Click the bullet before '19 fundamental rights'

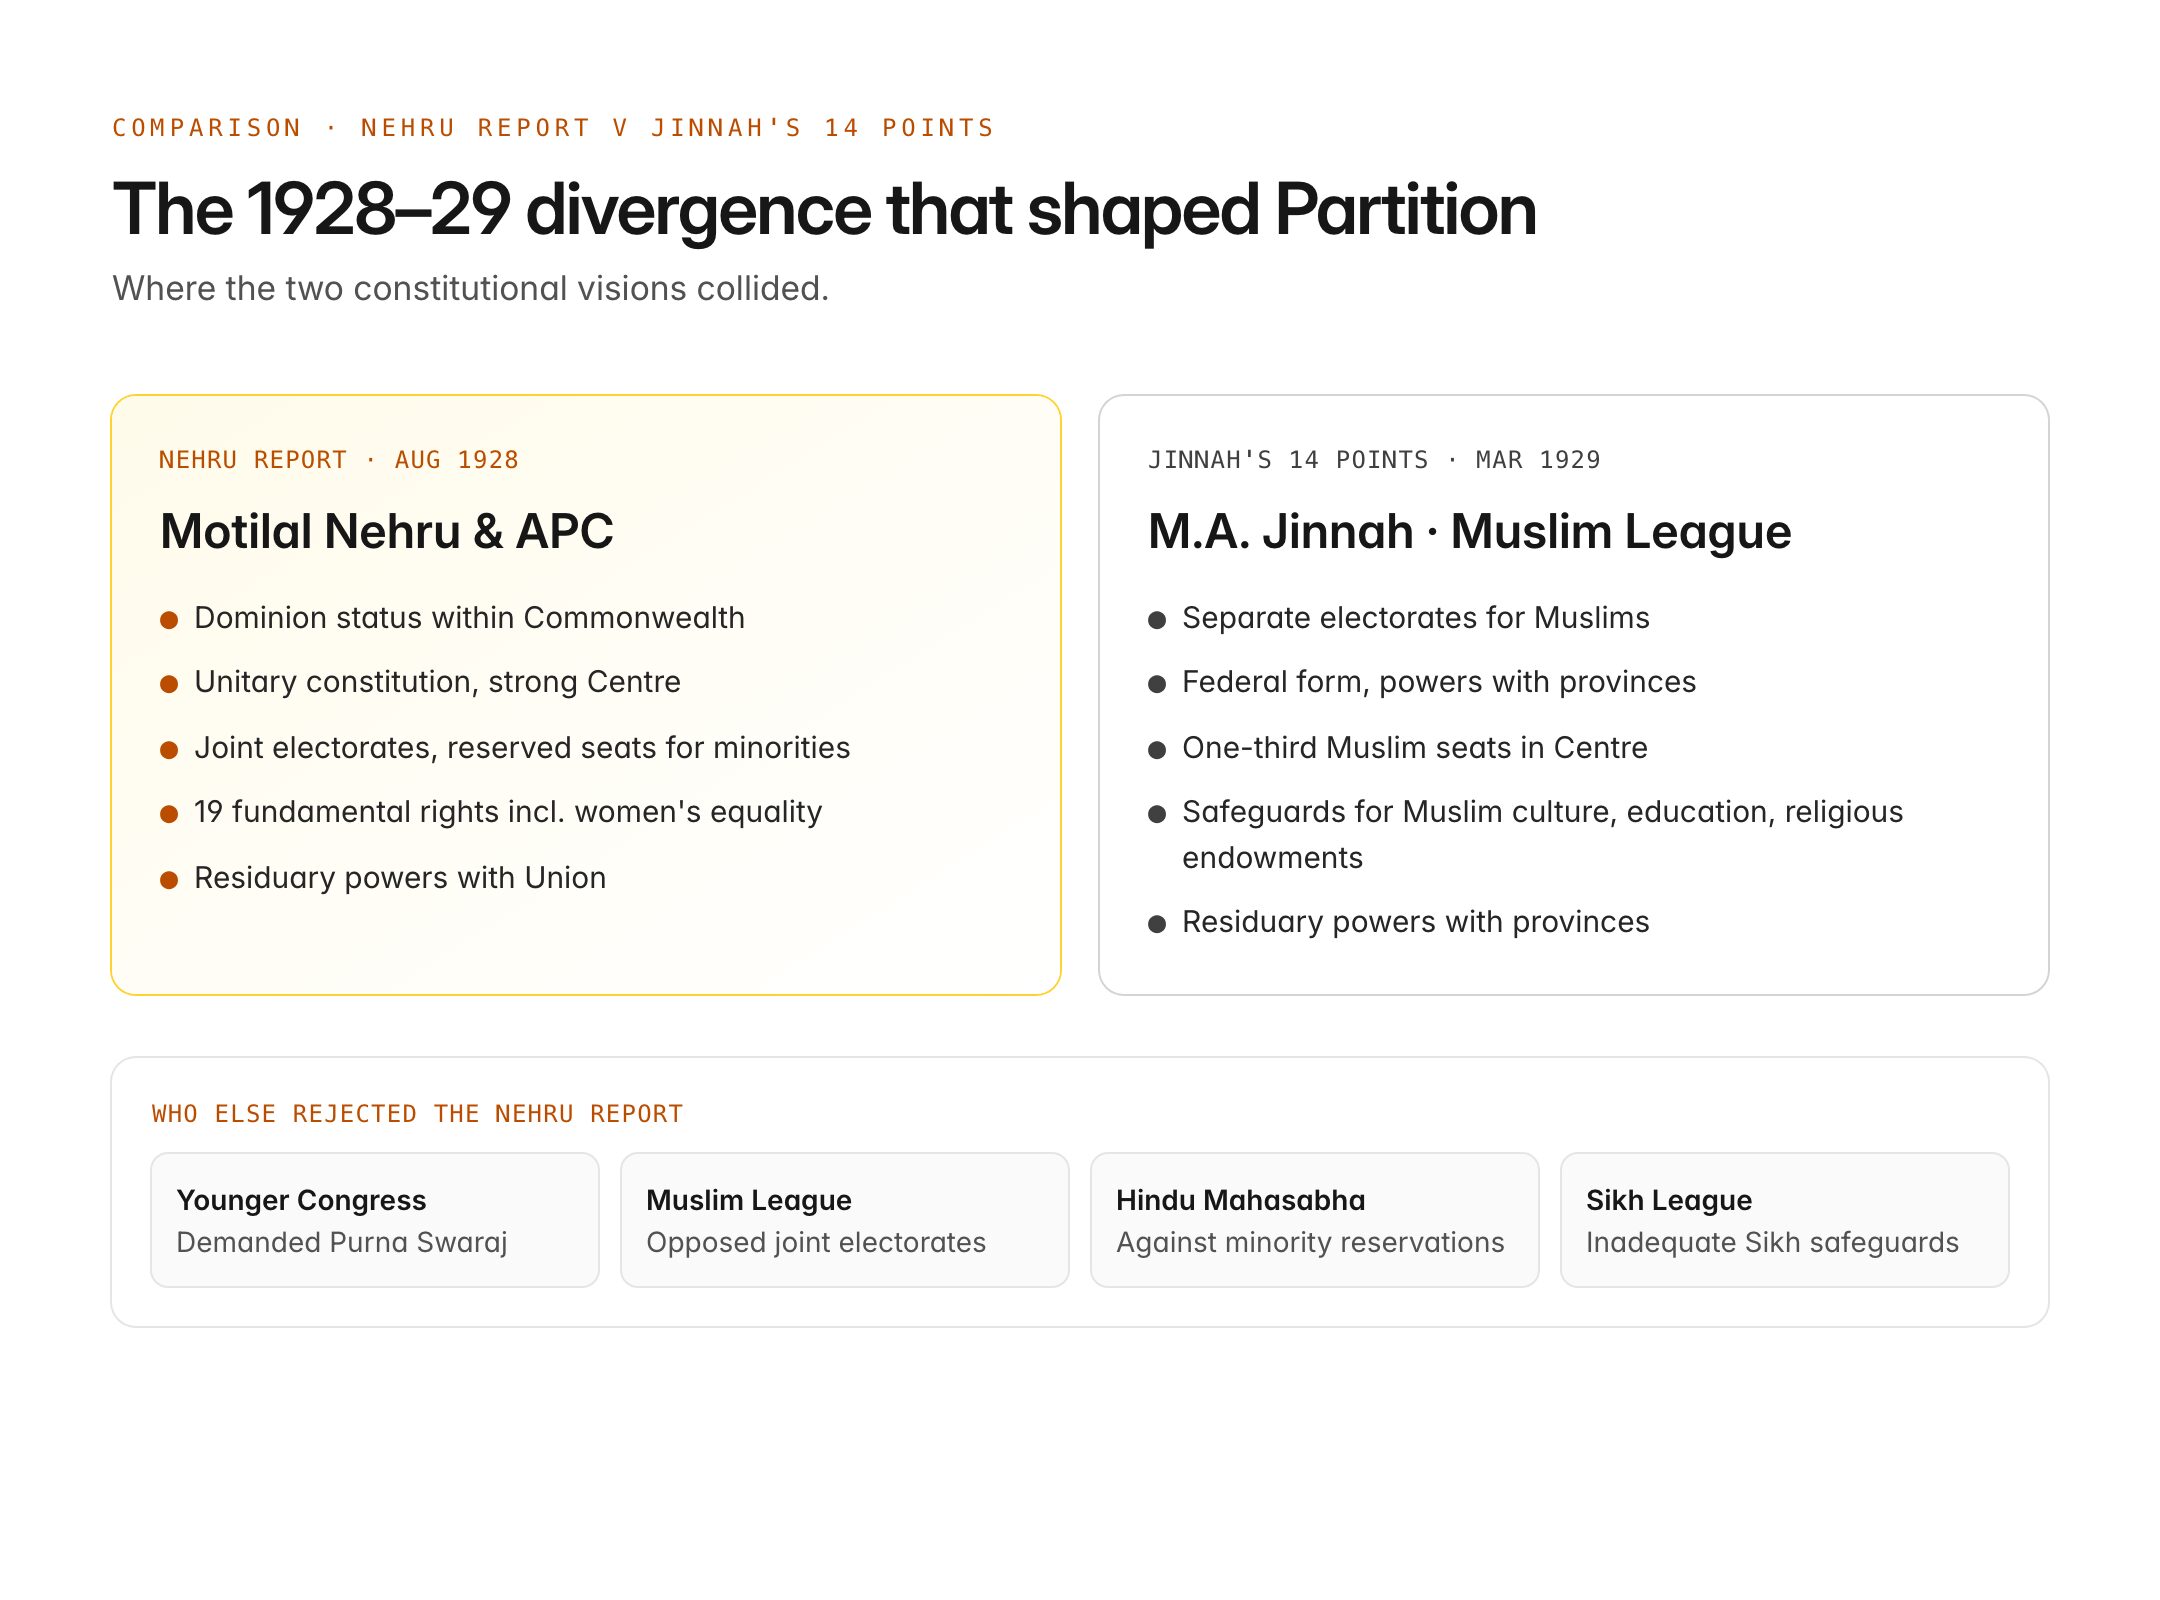coord(169,813)
